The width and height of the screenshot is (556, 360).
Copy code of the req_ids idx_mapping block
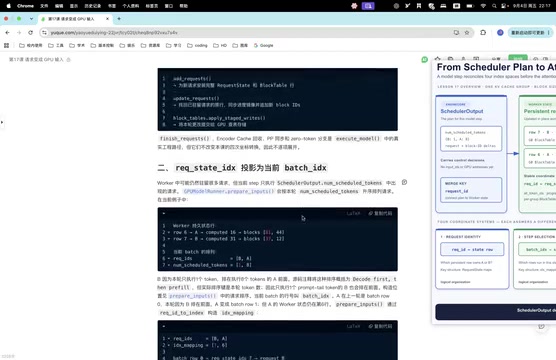(380, 326)
